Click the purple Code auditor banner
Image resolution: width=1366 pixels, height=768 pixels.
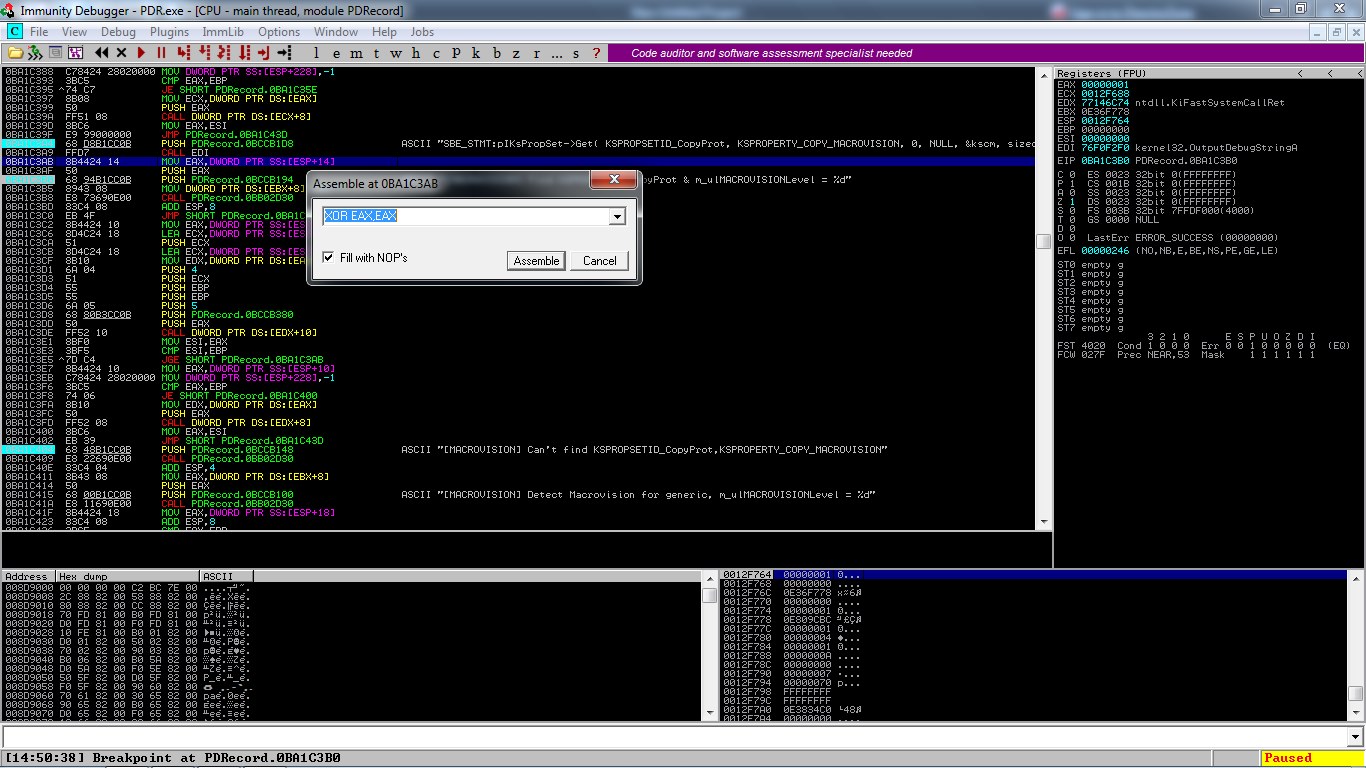pyautogui.click(x=985, y=53)
